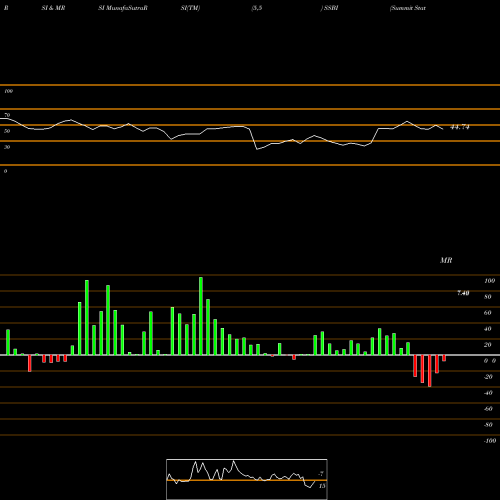The height and width of the screenshot is (500, 500).
Task: Click the MR axis label -80
Action: coord(488,425)
